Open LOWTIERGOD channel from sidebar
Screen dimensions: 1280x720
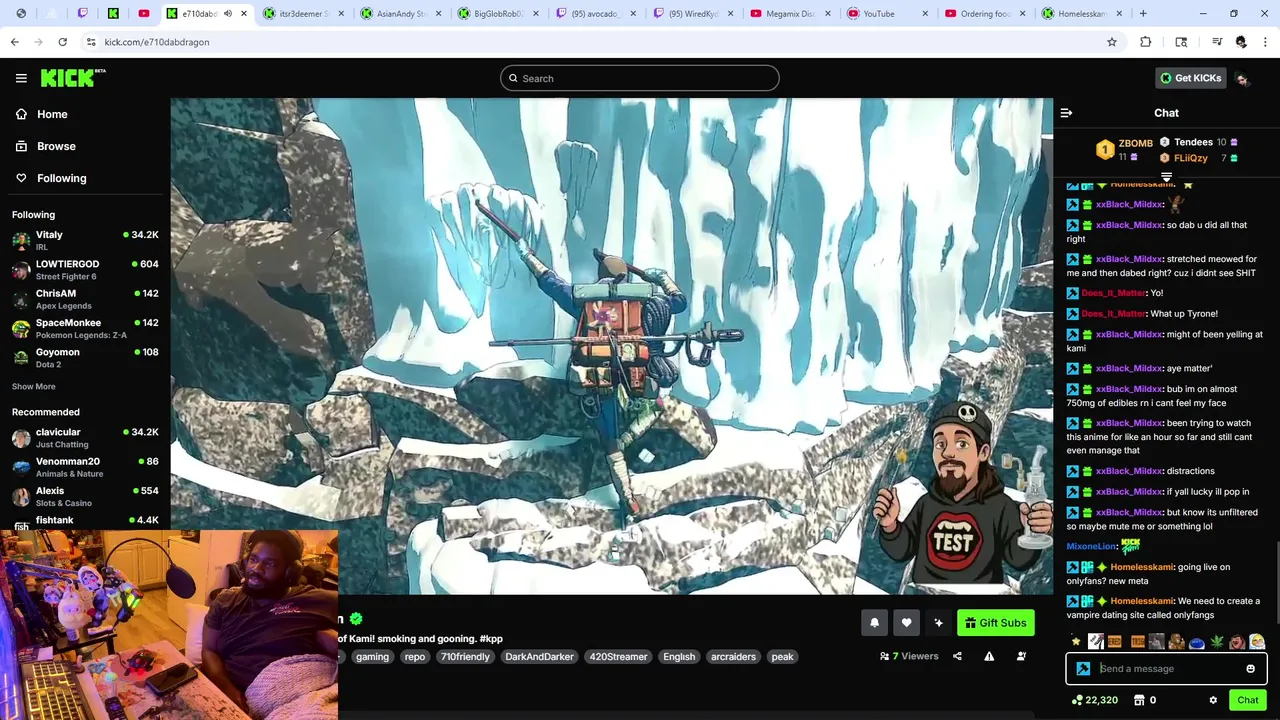click(x=85, y=270)
